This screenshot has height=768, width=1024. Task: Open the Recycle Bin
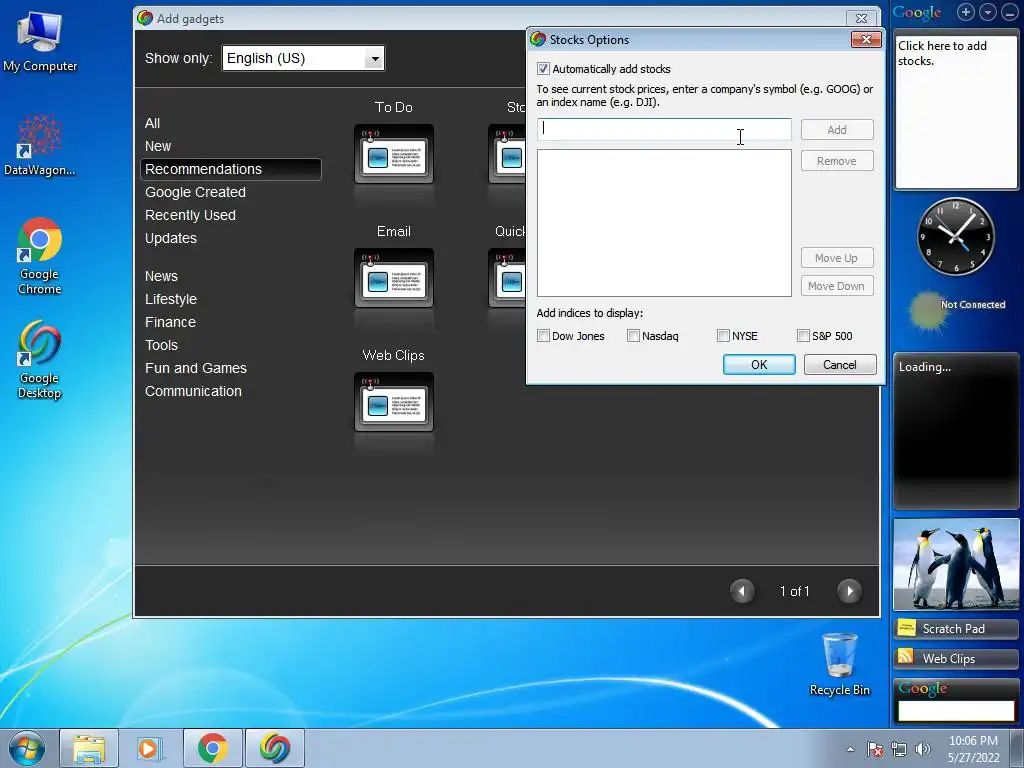(840, 664)
